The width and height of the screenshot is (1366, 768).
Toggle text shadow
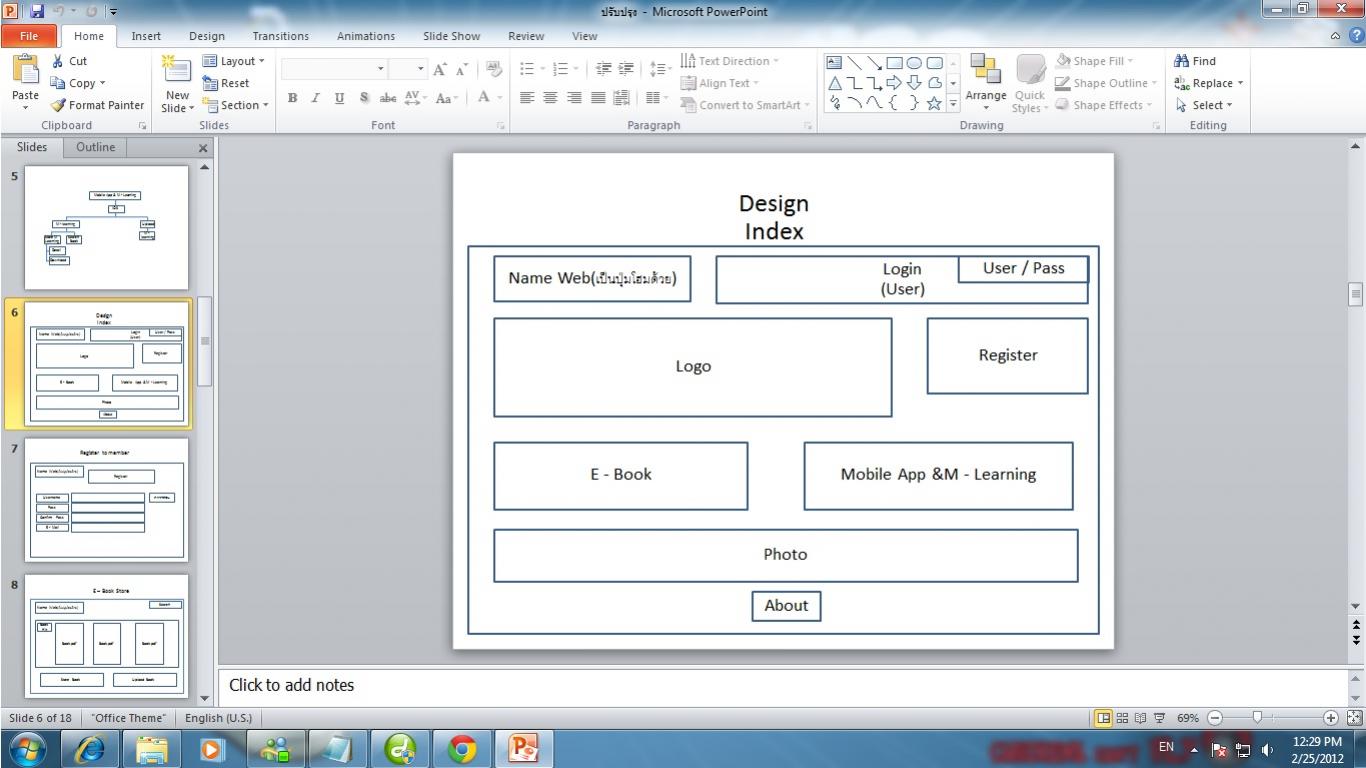[364, 98]
